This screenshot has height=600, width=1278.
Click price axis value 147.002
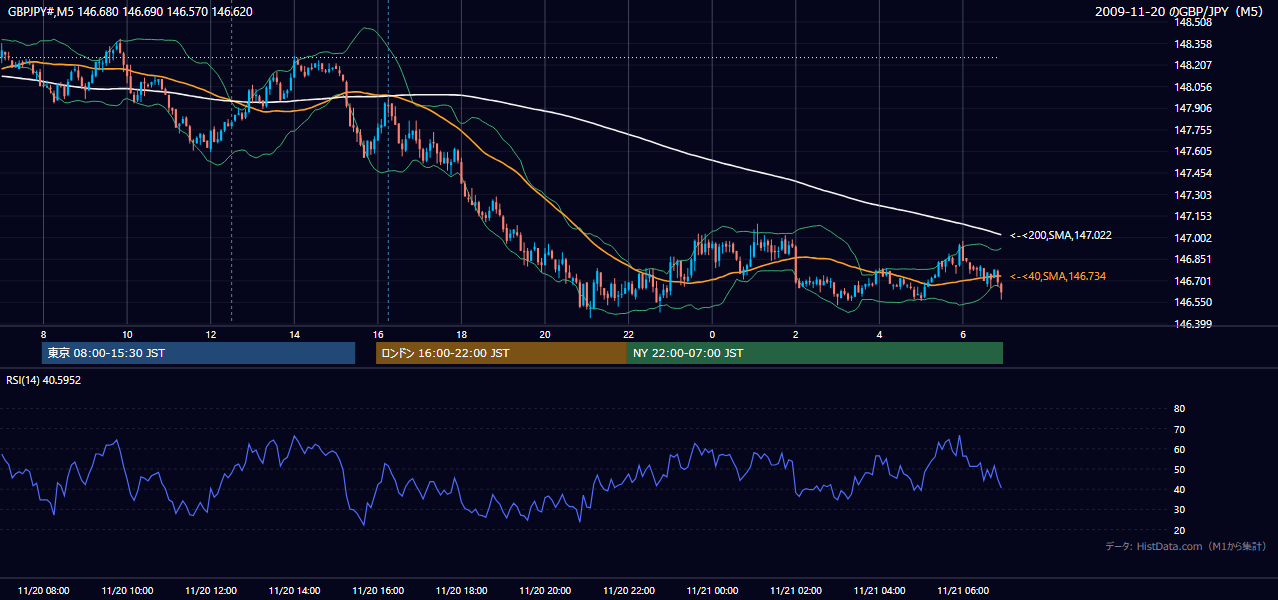(1192, 238)
